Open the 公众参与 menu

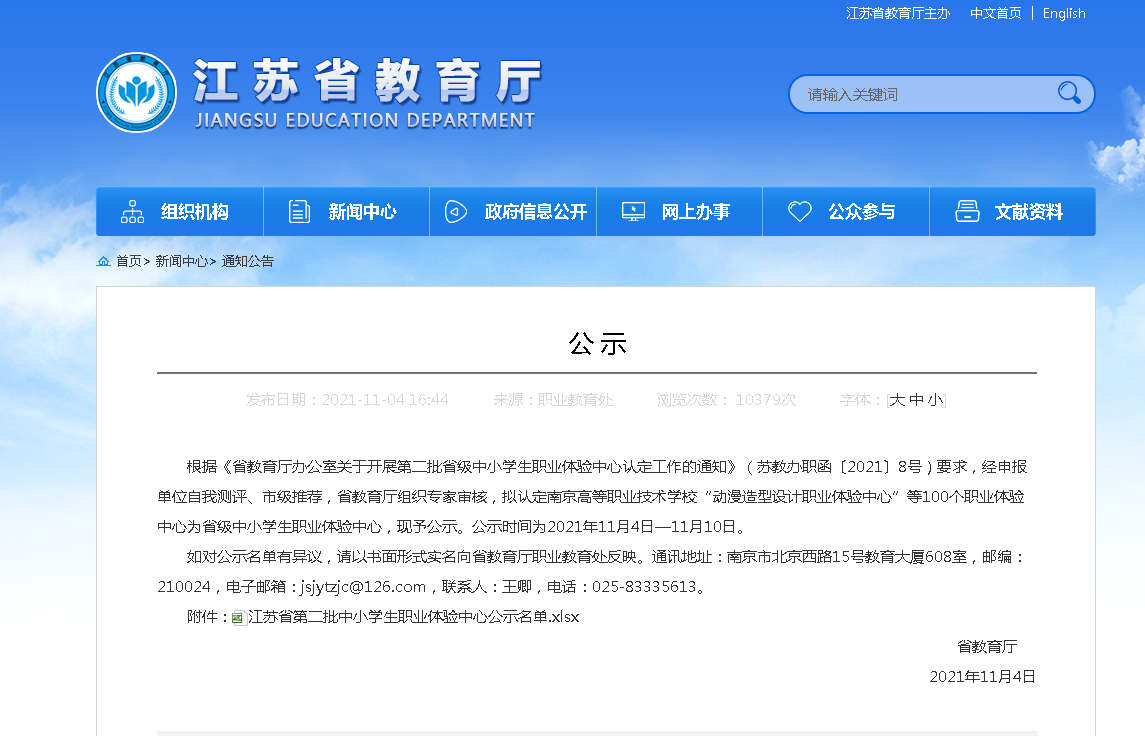[846, 212]
